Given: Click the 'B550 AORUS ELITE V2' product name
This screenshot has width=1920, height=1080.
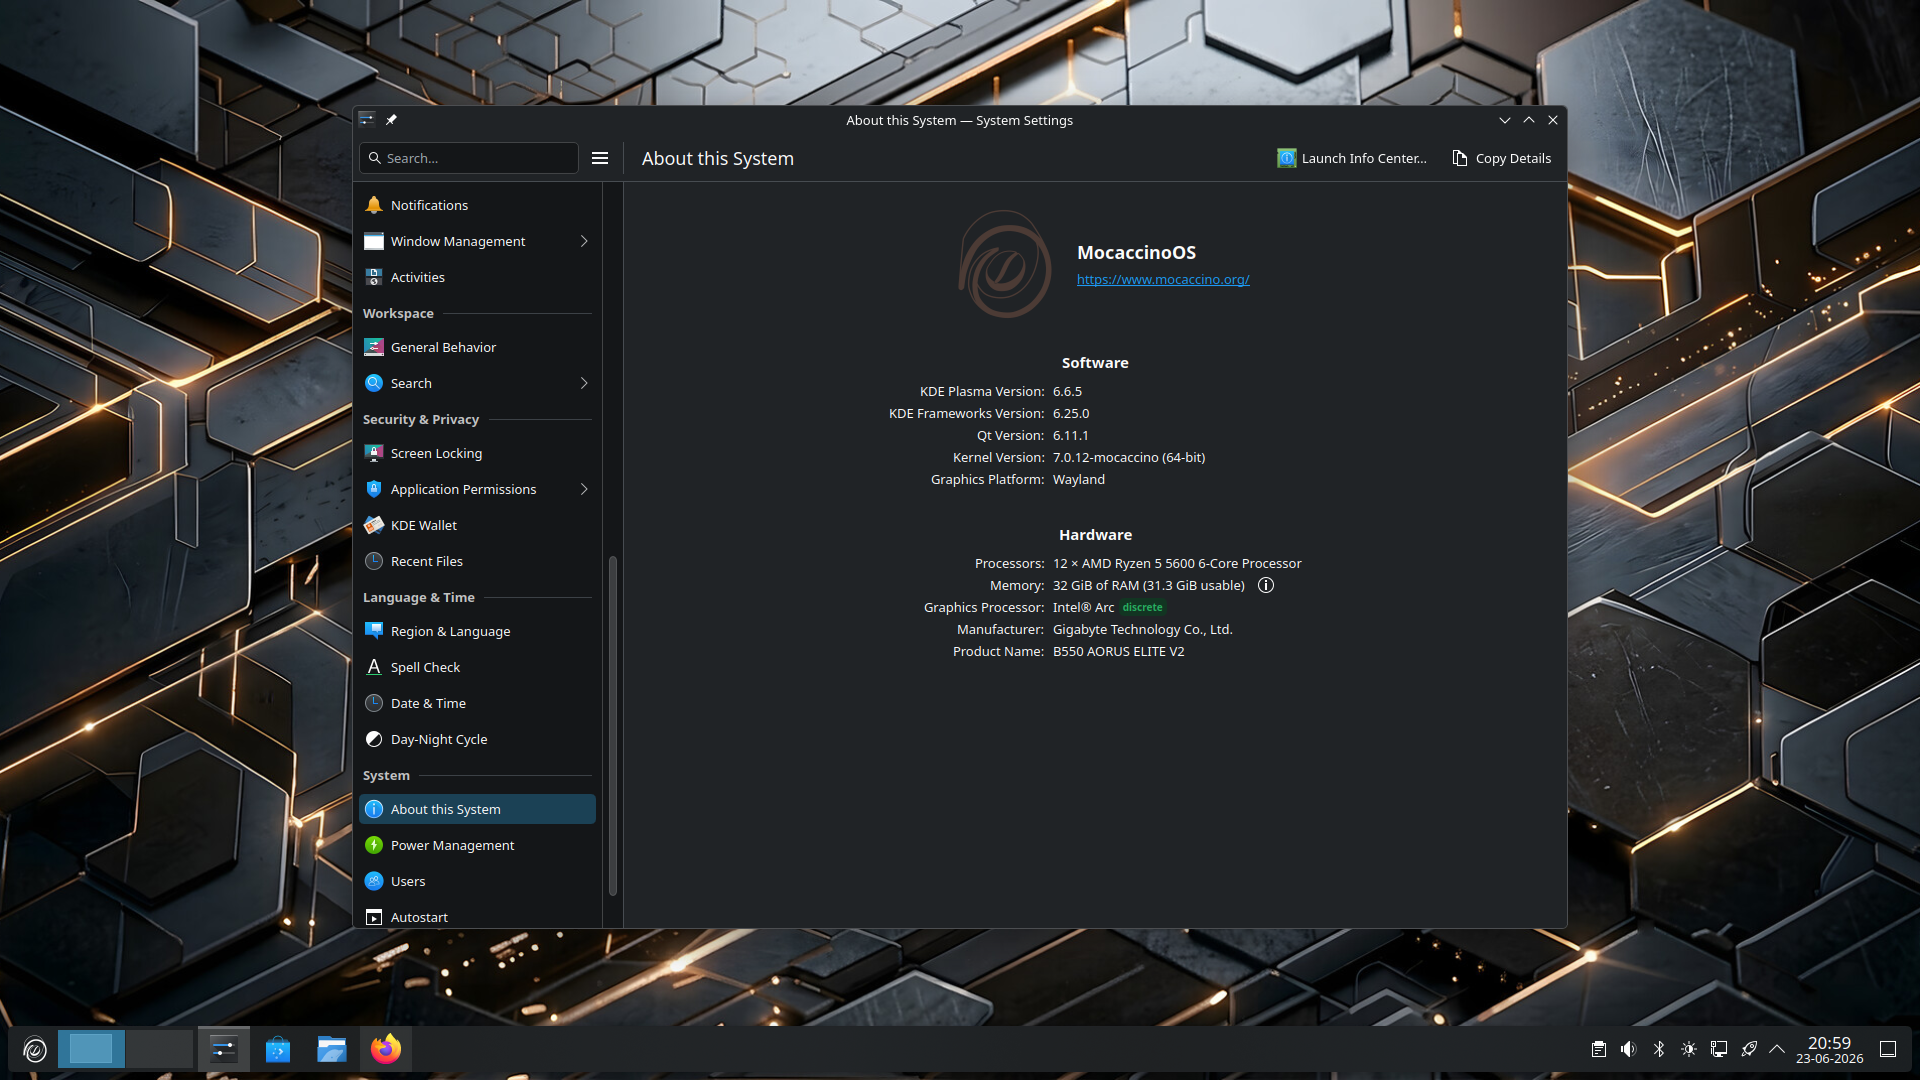Looking at the screenshot, I should 1118,651.
